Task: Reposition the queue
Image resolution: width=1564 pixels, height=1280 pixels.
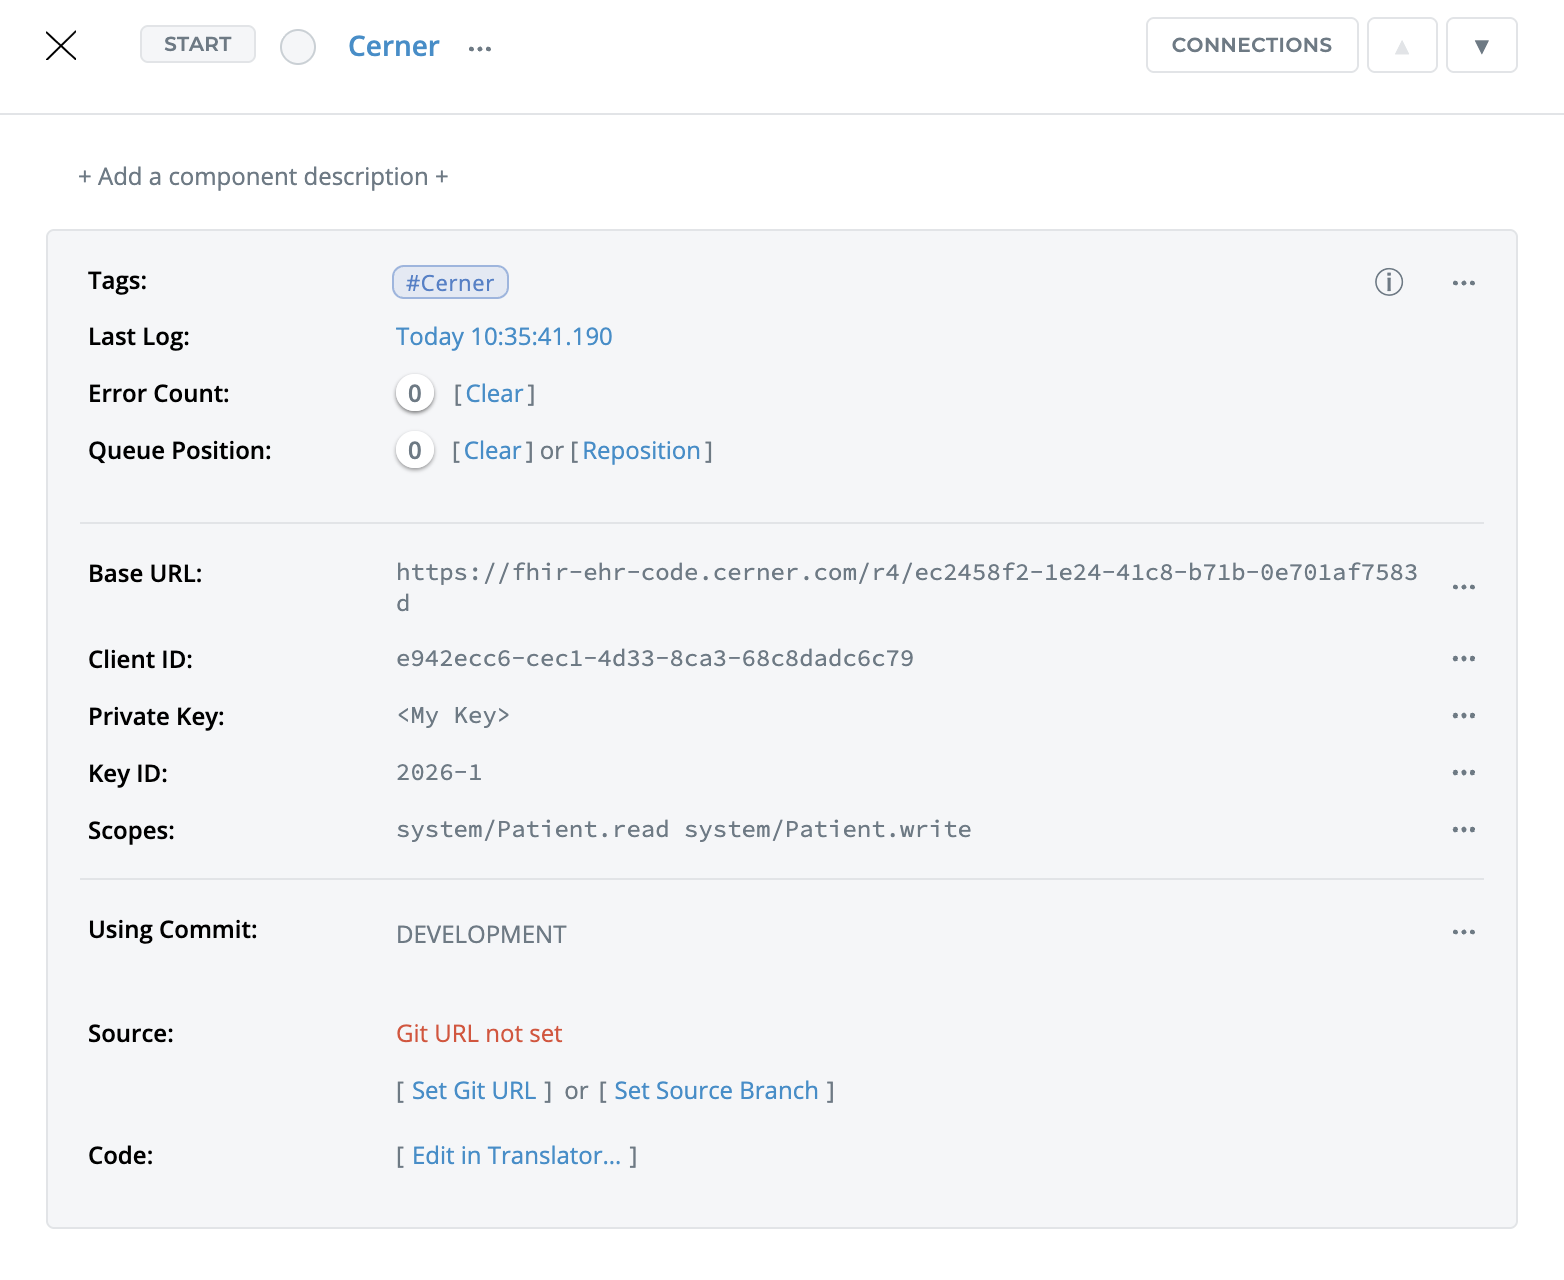Action: pyautogui.click(x=641, y=451)
